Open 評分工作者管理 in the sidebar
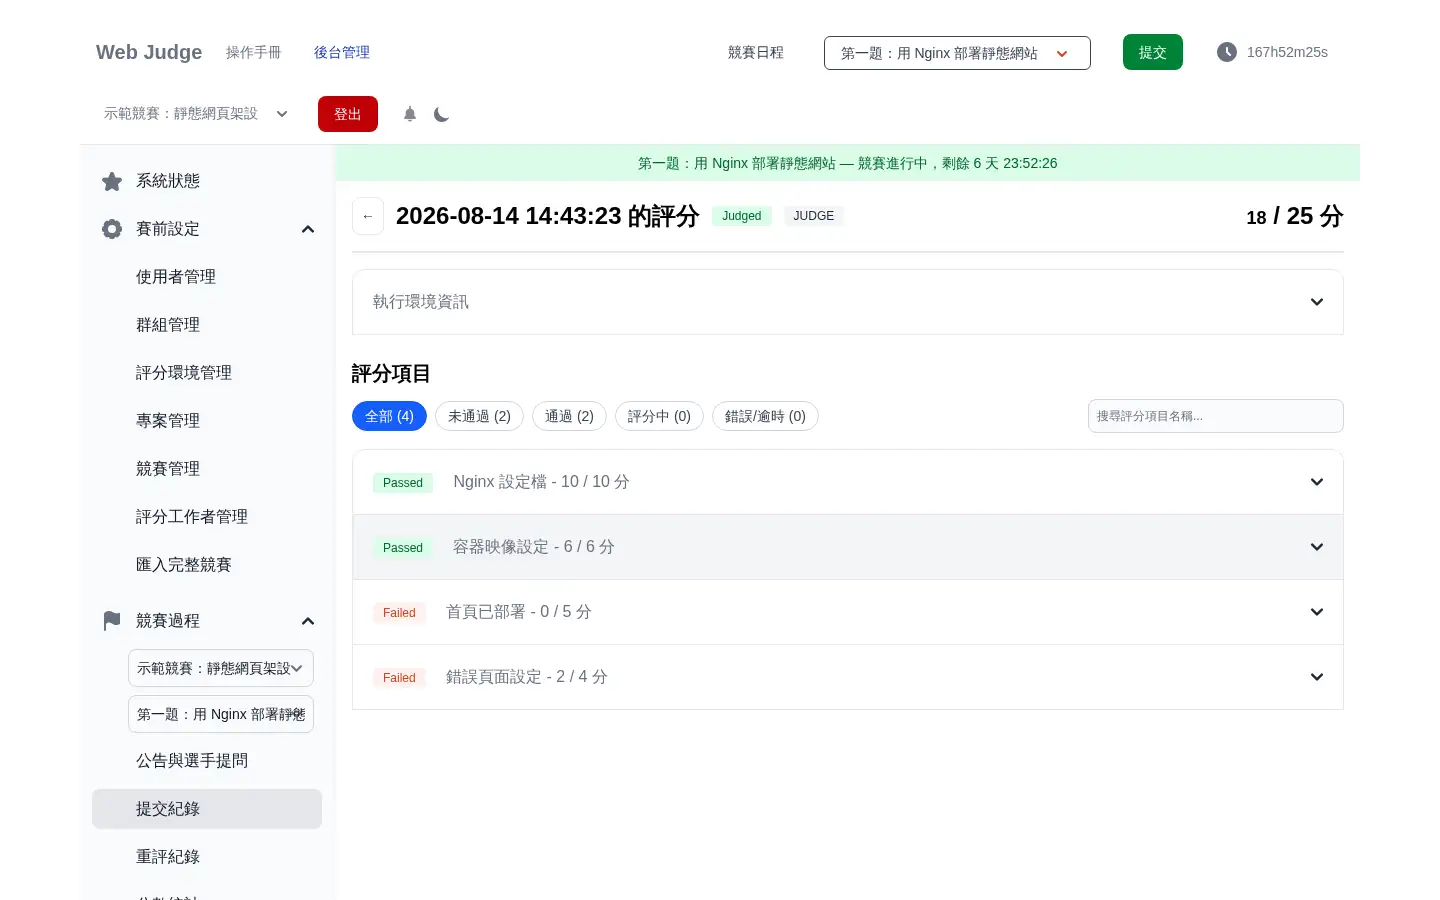Image resolution: width=1440 pixels, height=900 pixels. (207, 517)
